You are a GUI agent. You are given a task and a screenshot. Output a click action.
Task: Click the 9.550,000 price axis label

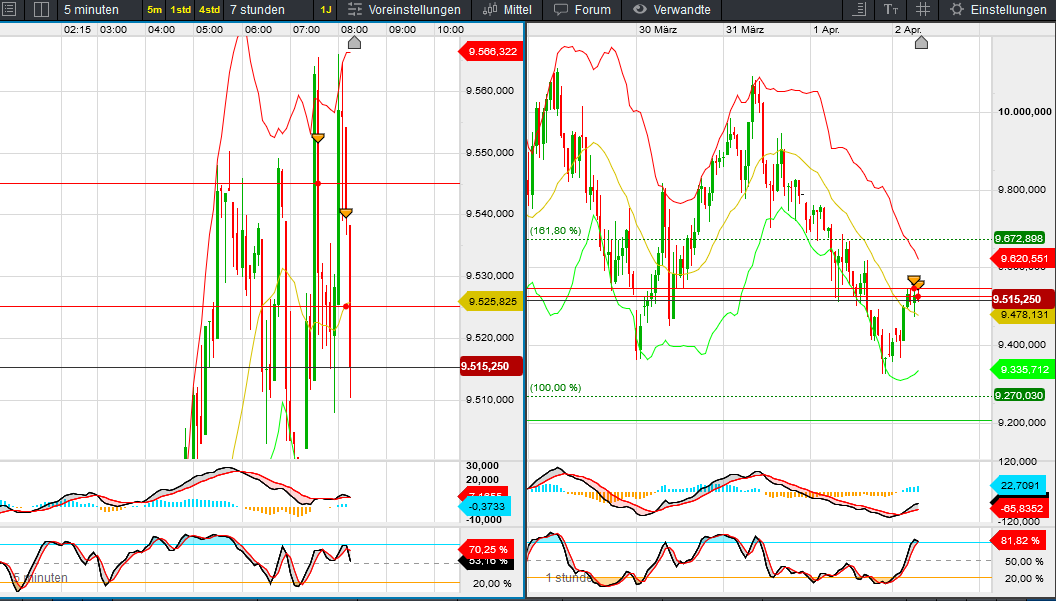point(490,153)
